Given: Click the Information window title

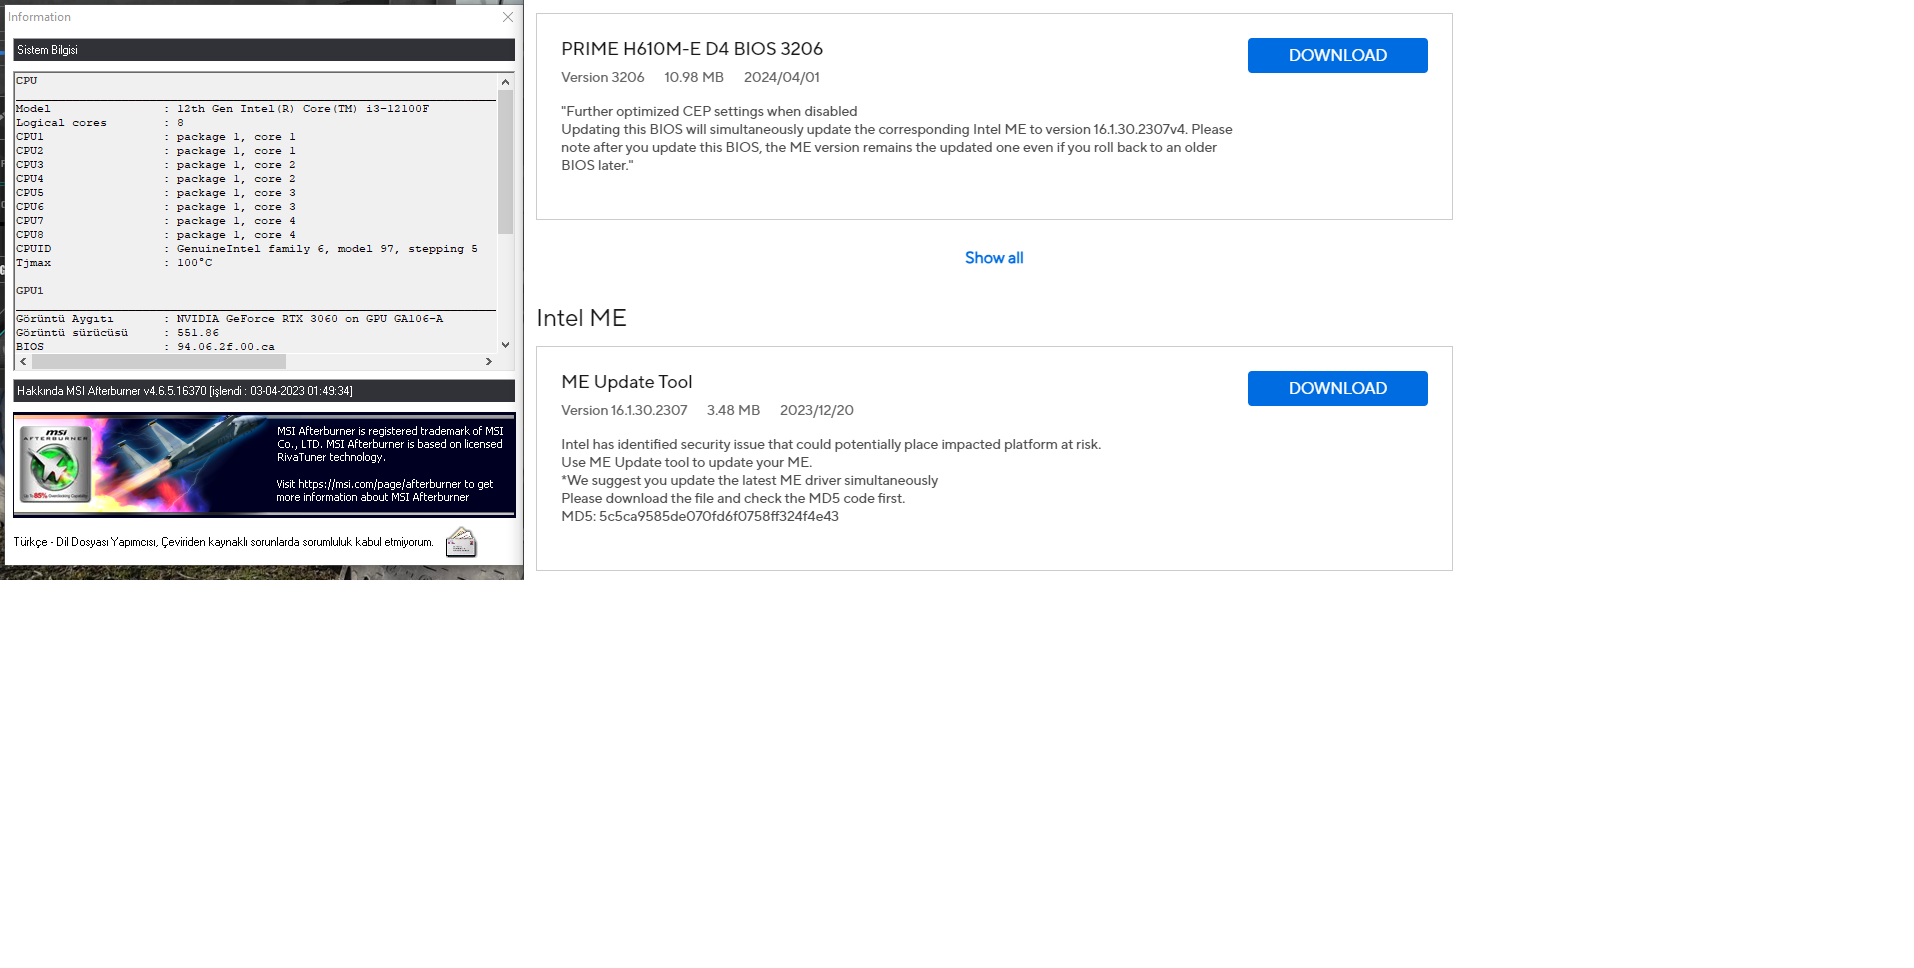Looking at the screenshot, I should [39, 17].
